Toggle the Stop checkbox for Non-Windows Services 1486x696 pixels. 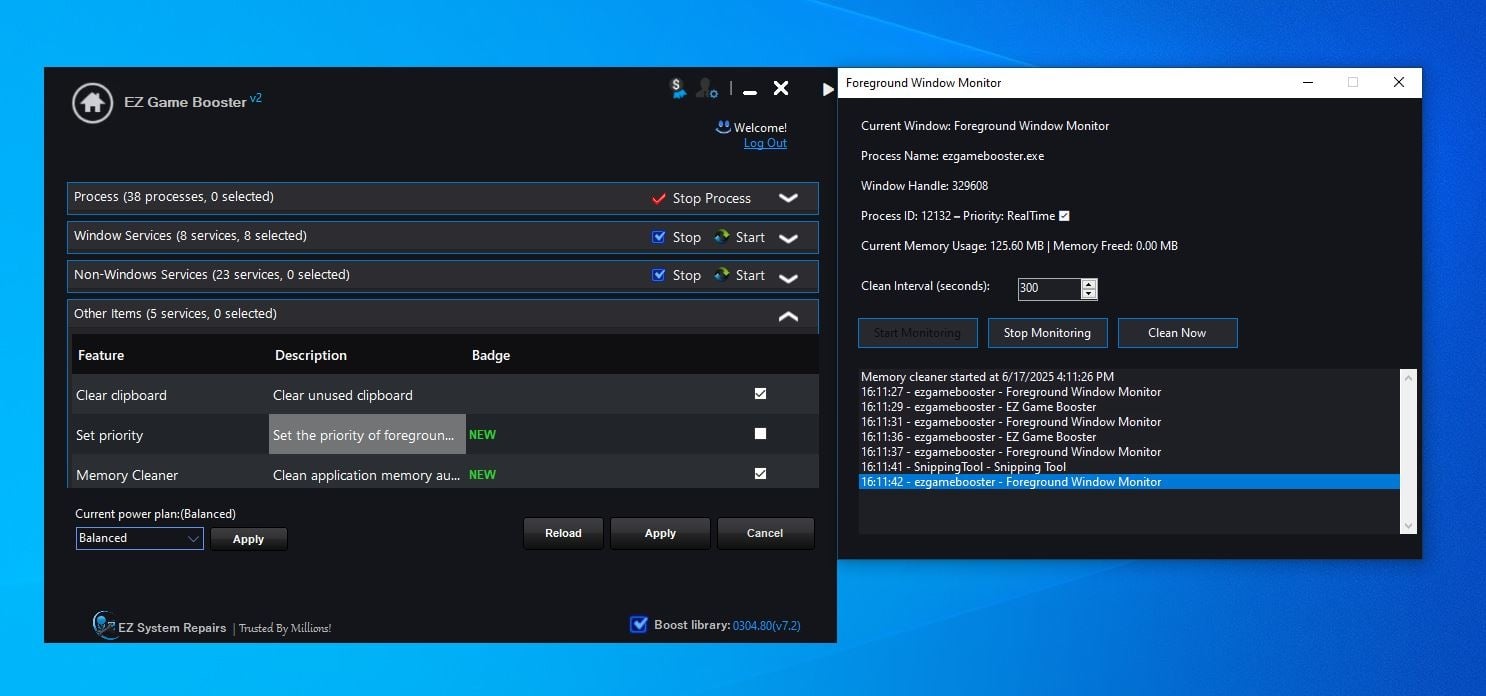658,275
